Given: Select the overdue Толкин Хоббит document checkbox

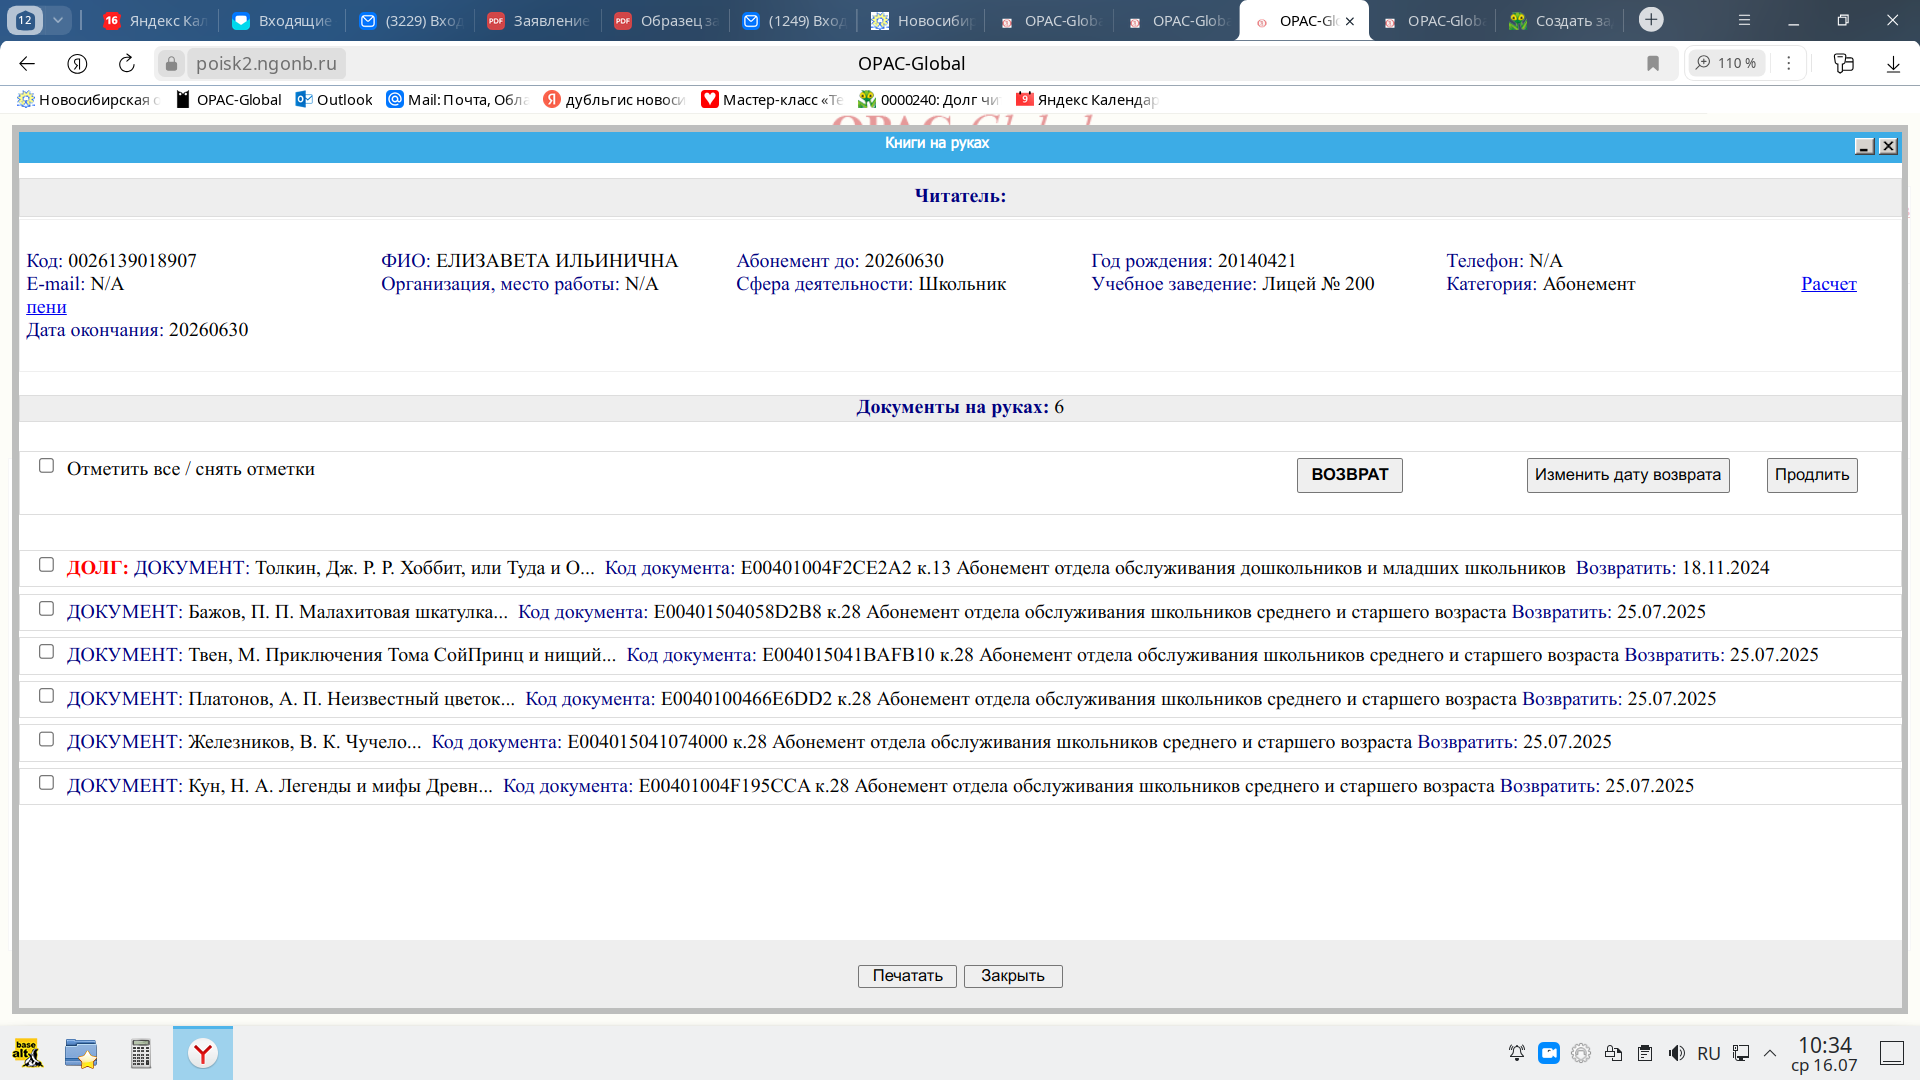Looking at the screenshot, I should tap(46, 565).
